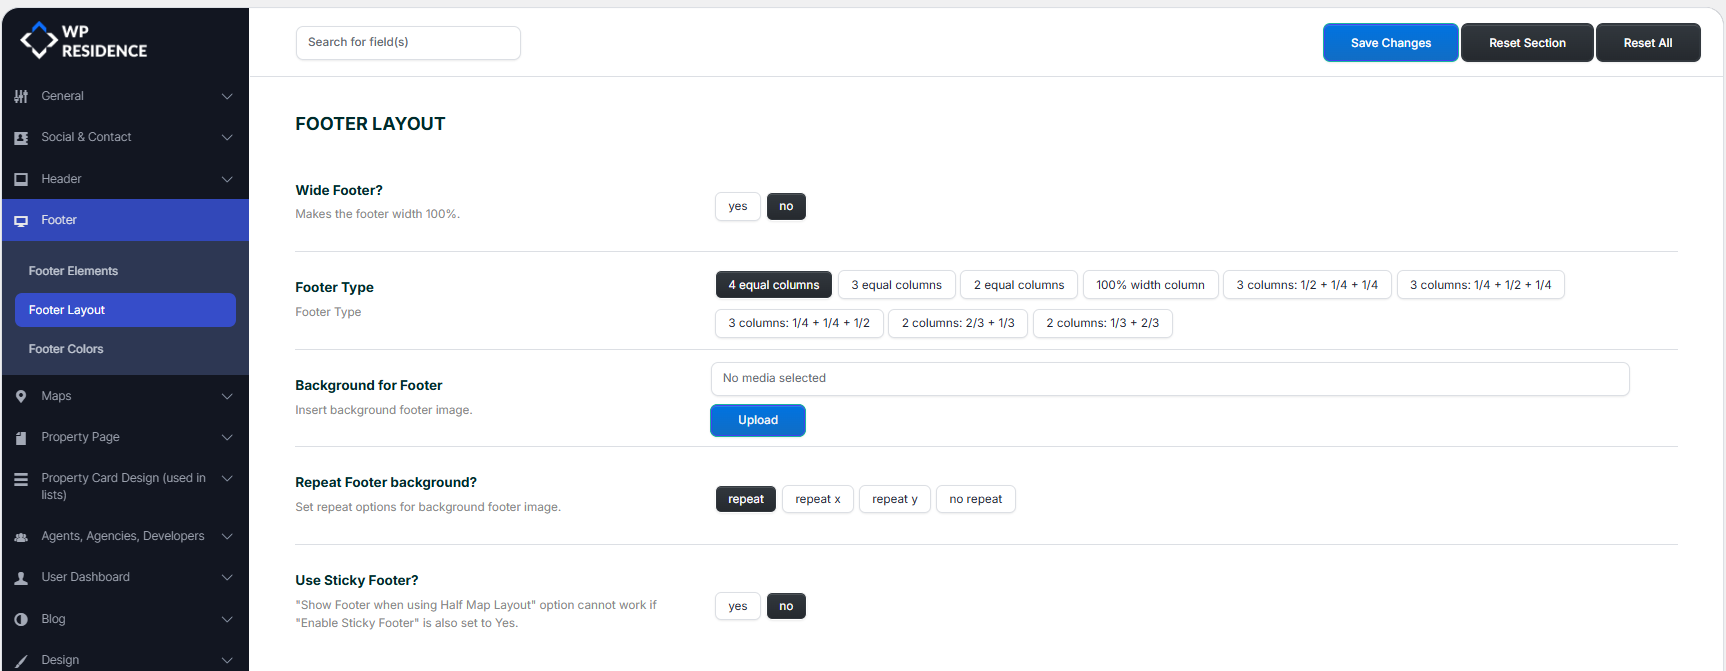The image size is (1726, 671).
Task: Click the Maps pin icon
Action: (21, 397)
